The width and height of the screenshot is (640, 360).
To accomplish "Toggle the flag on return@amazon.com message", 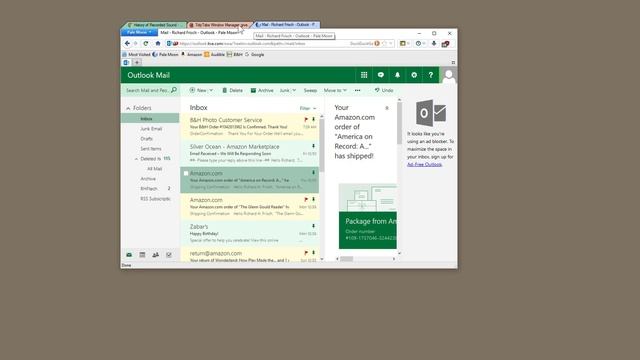I will pyautogui.click(x=306, y=253).
